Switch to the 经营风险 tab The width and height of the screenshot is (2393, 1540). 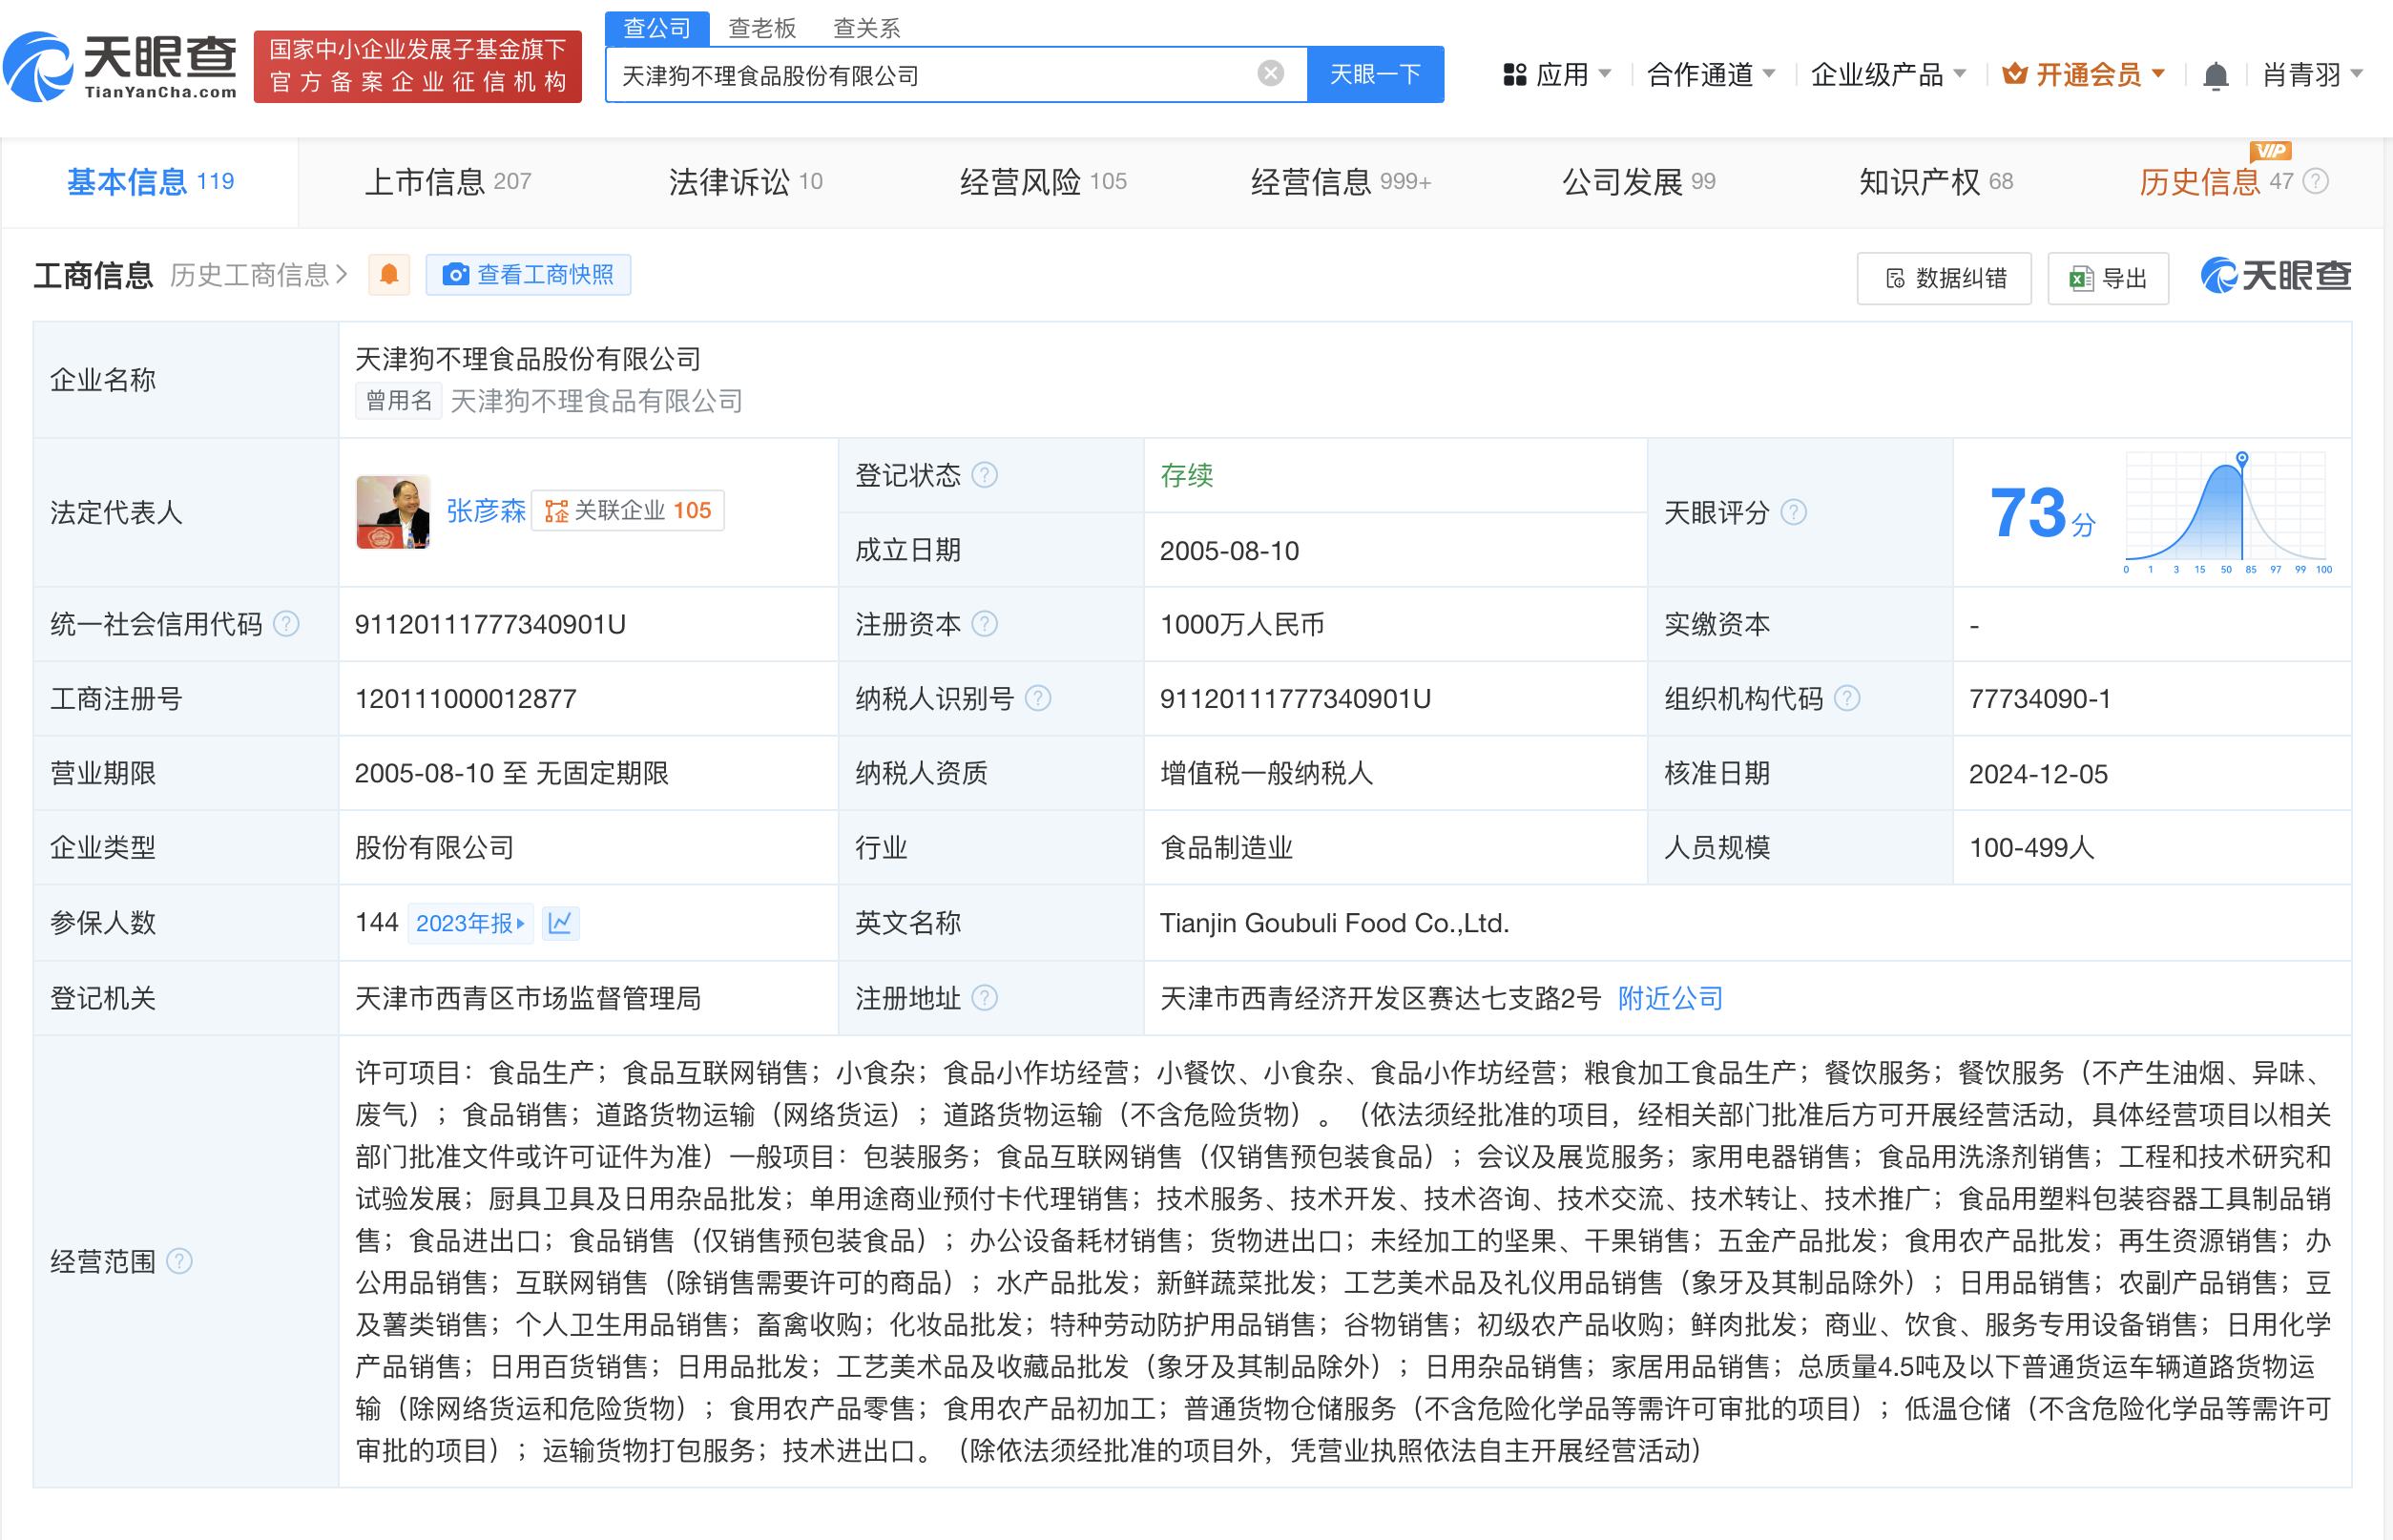[1043, 182]
